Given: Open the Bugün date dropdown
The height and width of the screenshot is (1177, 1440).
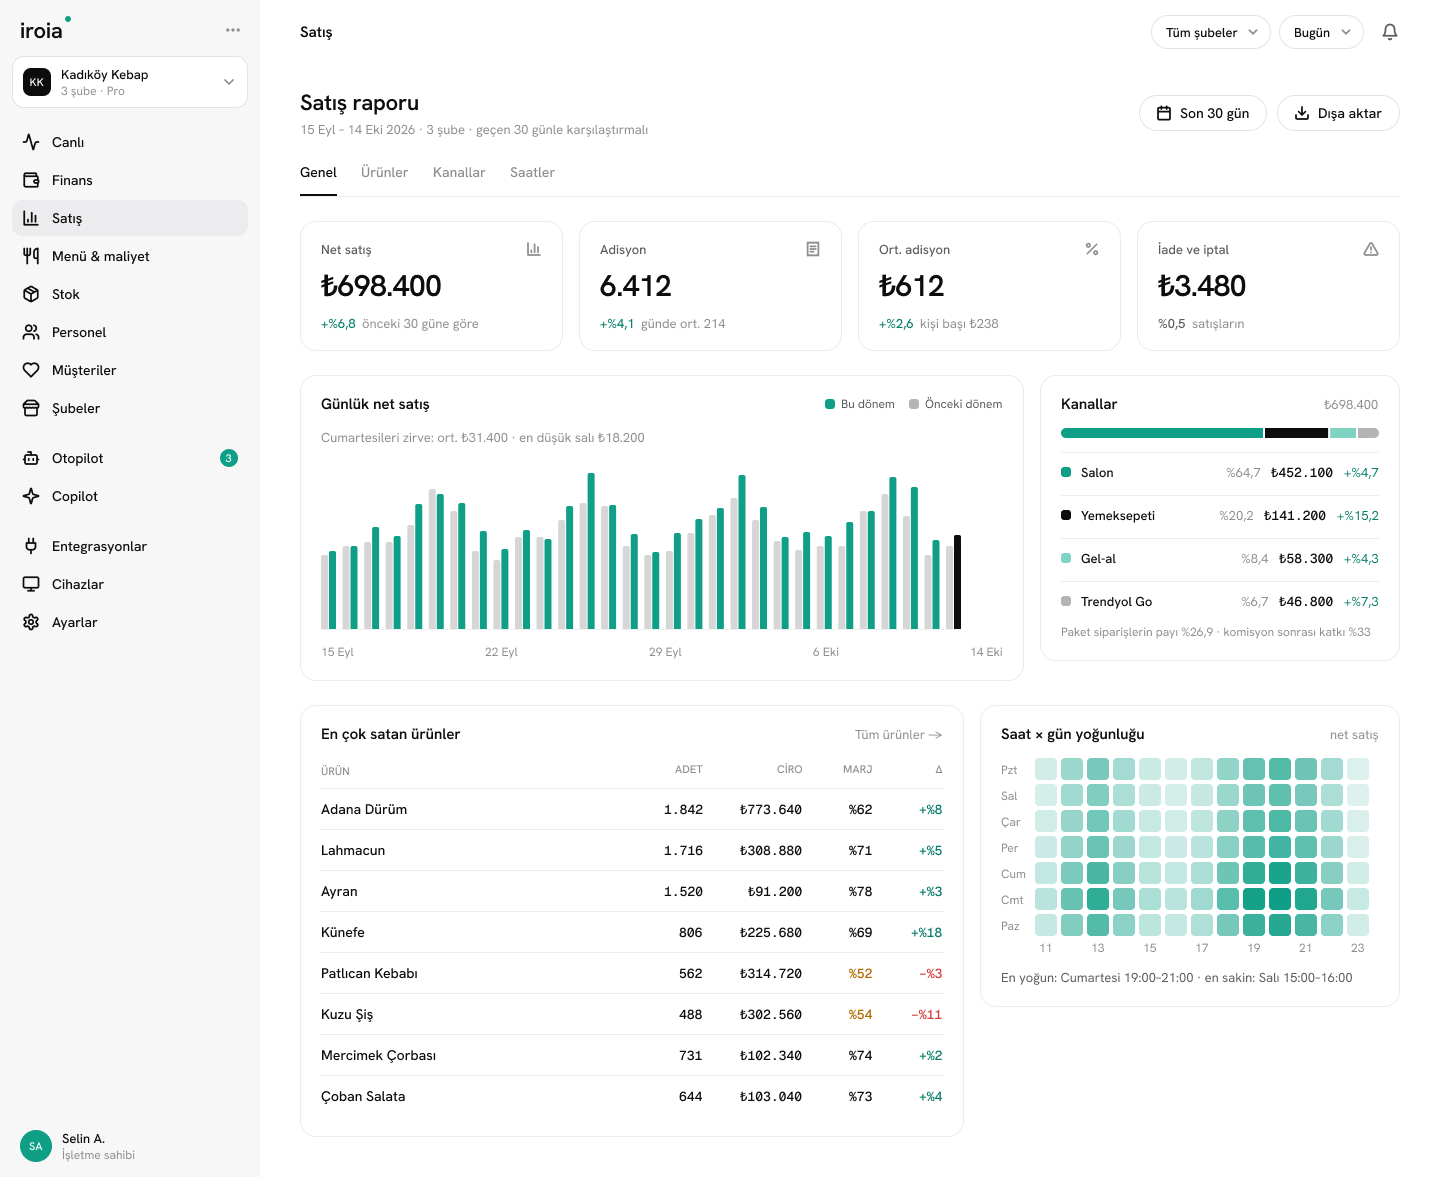Looking at the screenshot, I should coord(1321,32).
